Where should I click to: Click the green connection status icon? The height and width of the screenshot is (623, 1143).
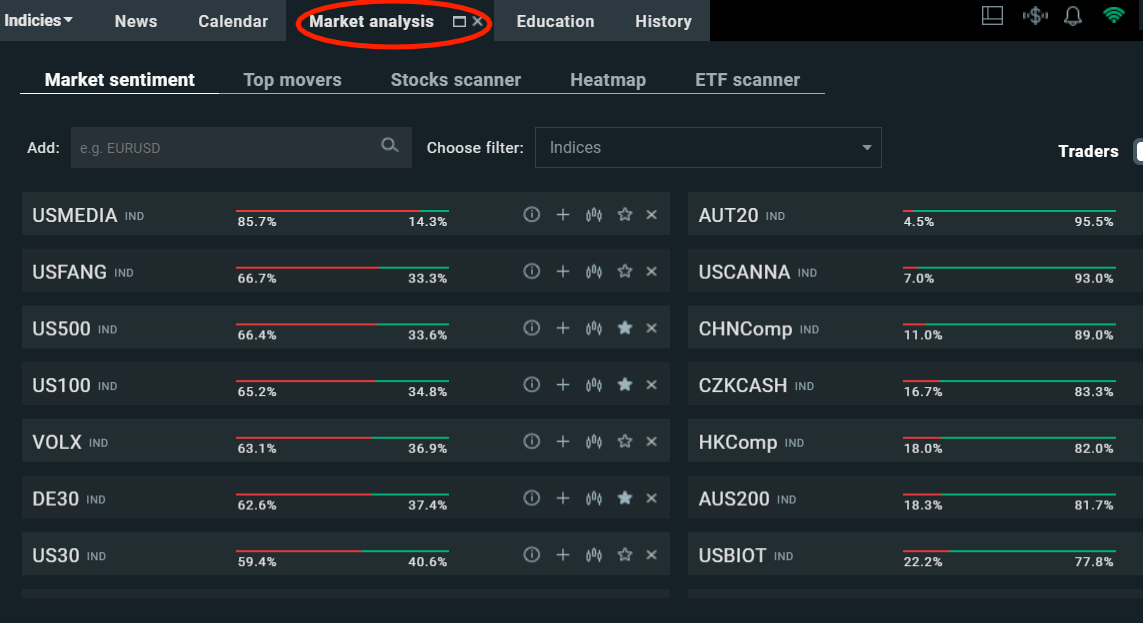coord(1113,16)
